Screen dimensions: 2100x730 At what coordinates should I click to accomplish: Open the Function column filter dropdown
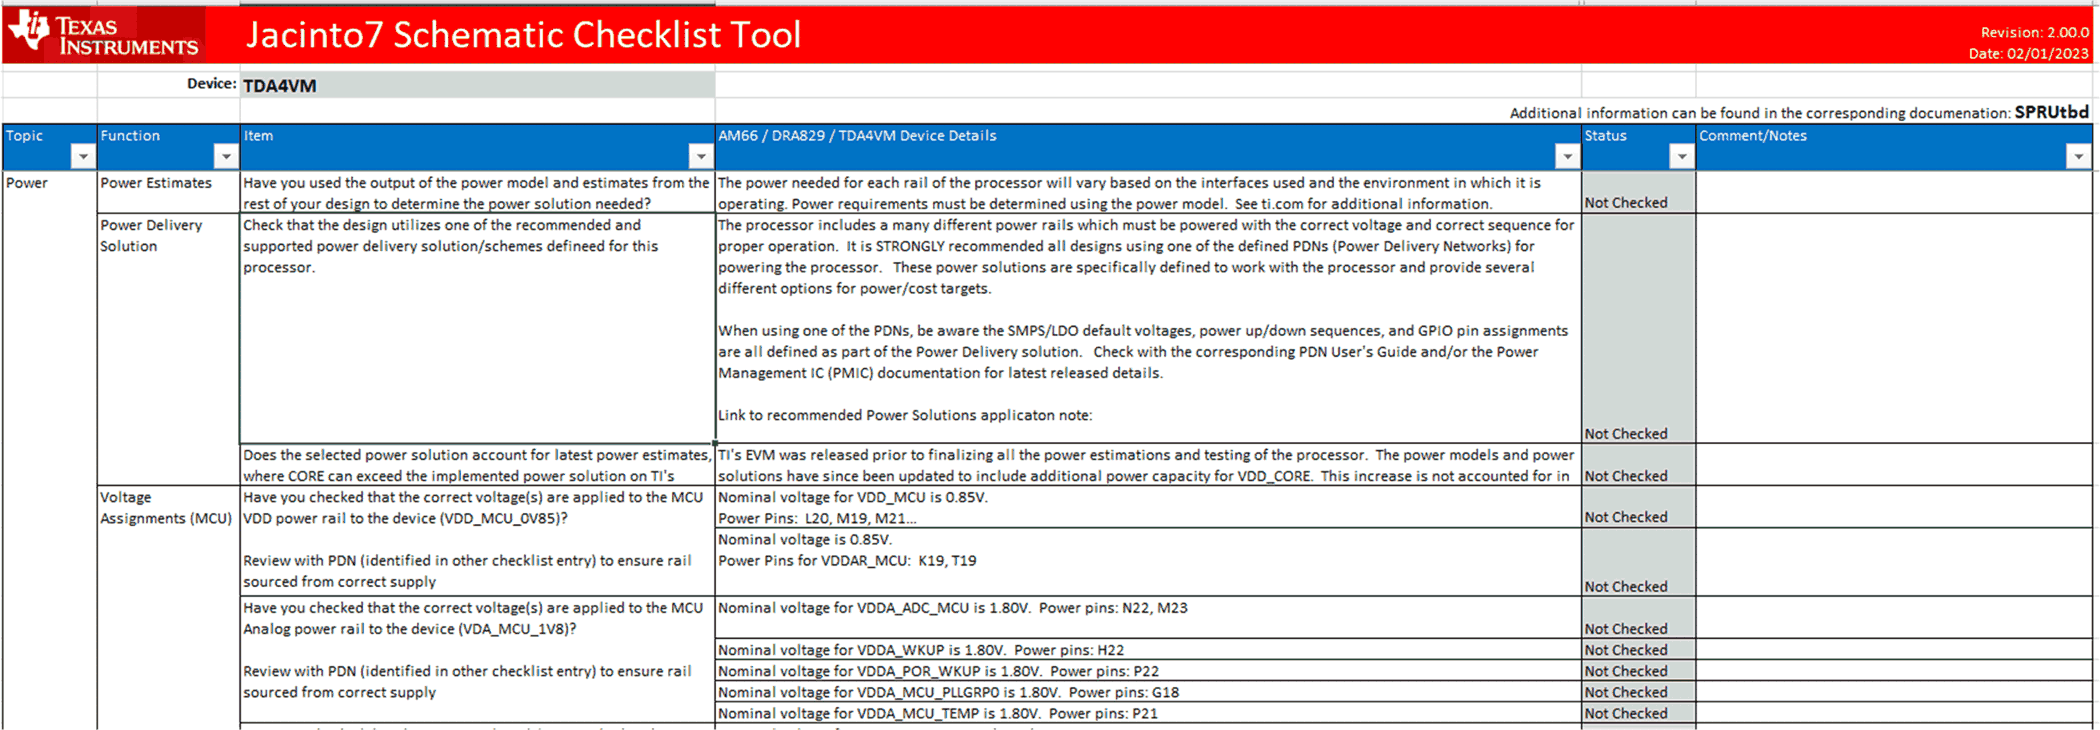[x=226, y=156]
